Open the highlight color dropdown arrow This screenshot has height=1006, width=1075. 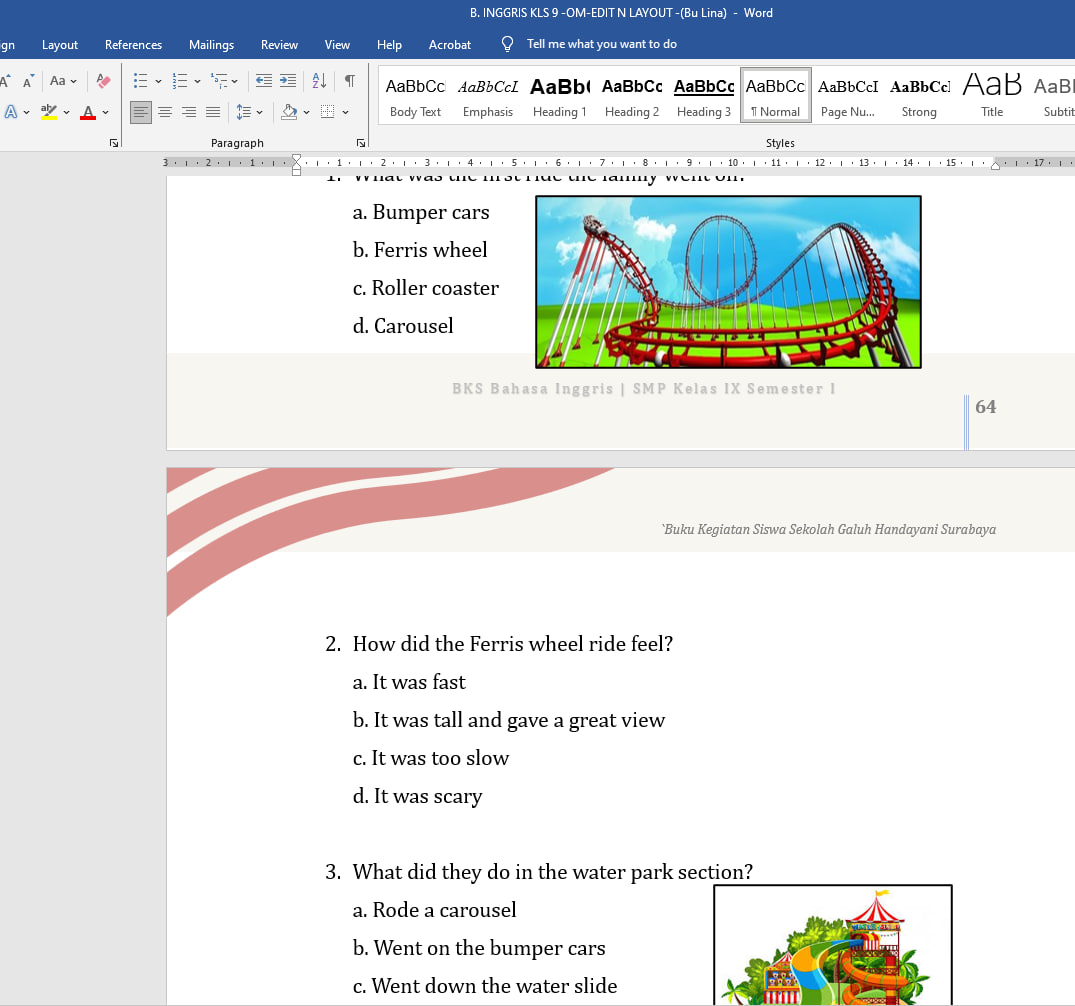(x=67, y=112)
